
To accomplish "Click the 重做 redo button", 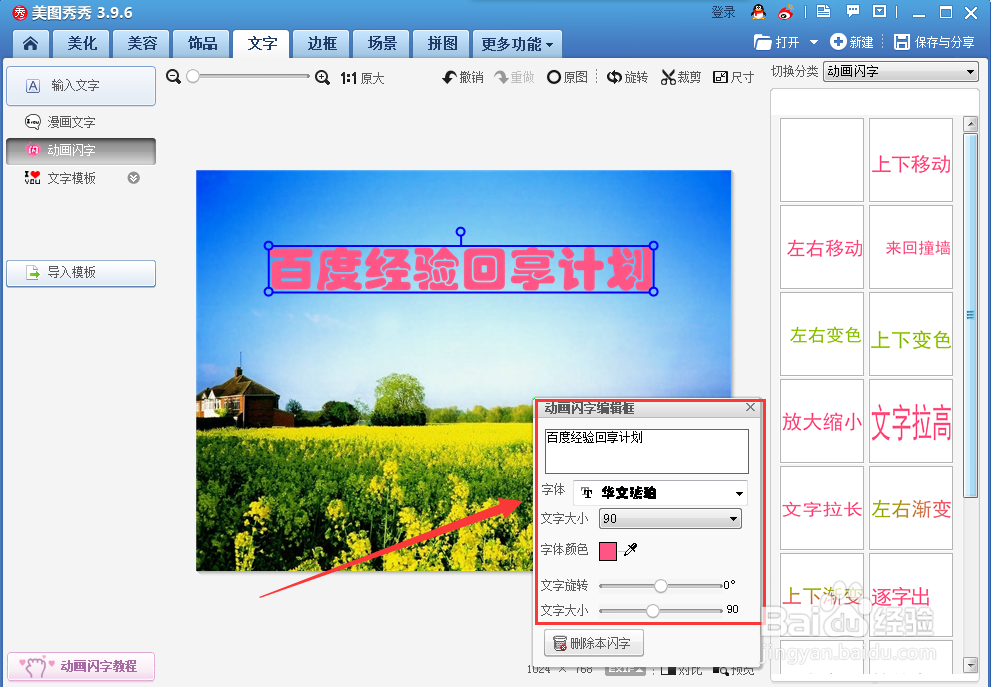I will tap(514, 77).
